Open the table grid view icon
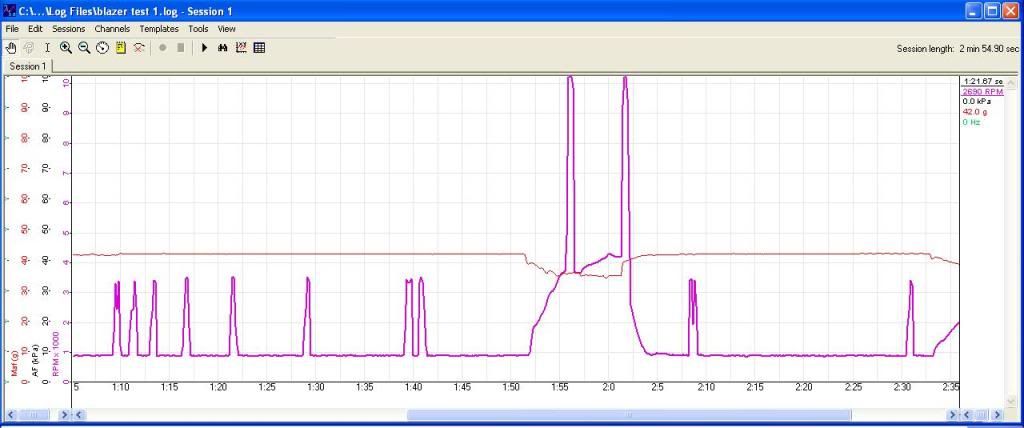1024x428 pixels. point(259,47)
